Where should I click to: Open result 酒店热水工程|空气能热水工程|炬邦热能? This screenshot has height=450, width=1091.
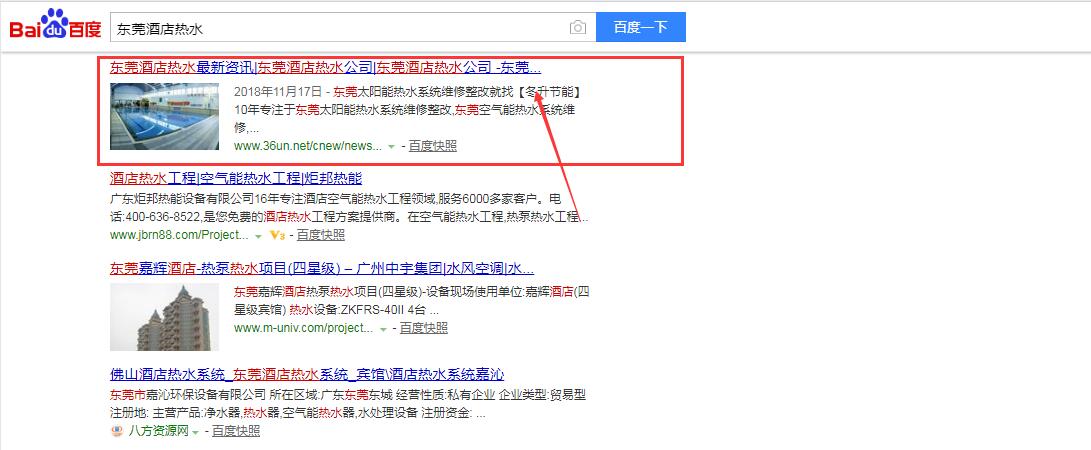pyautogui.click(x=236, y=178)
